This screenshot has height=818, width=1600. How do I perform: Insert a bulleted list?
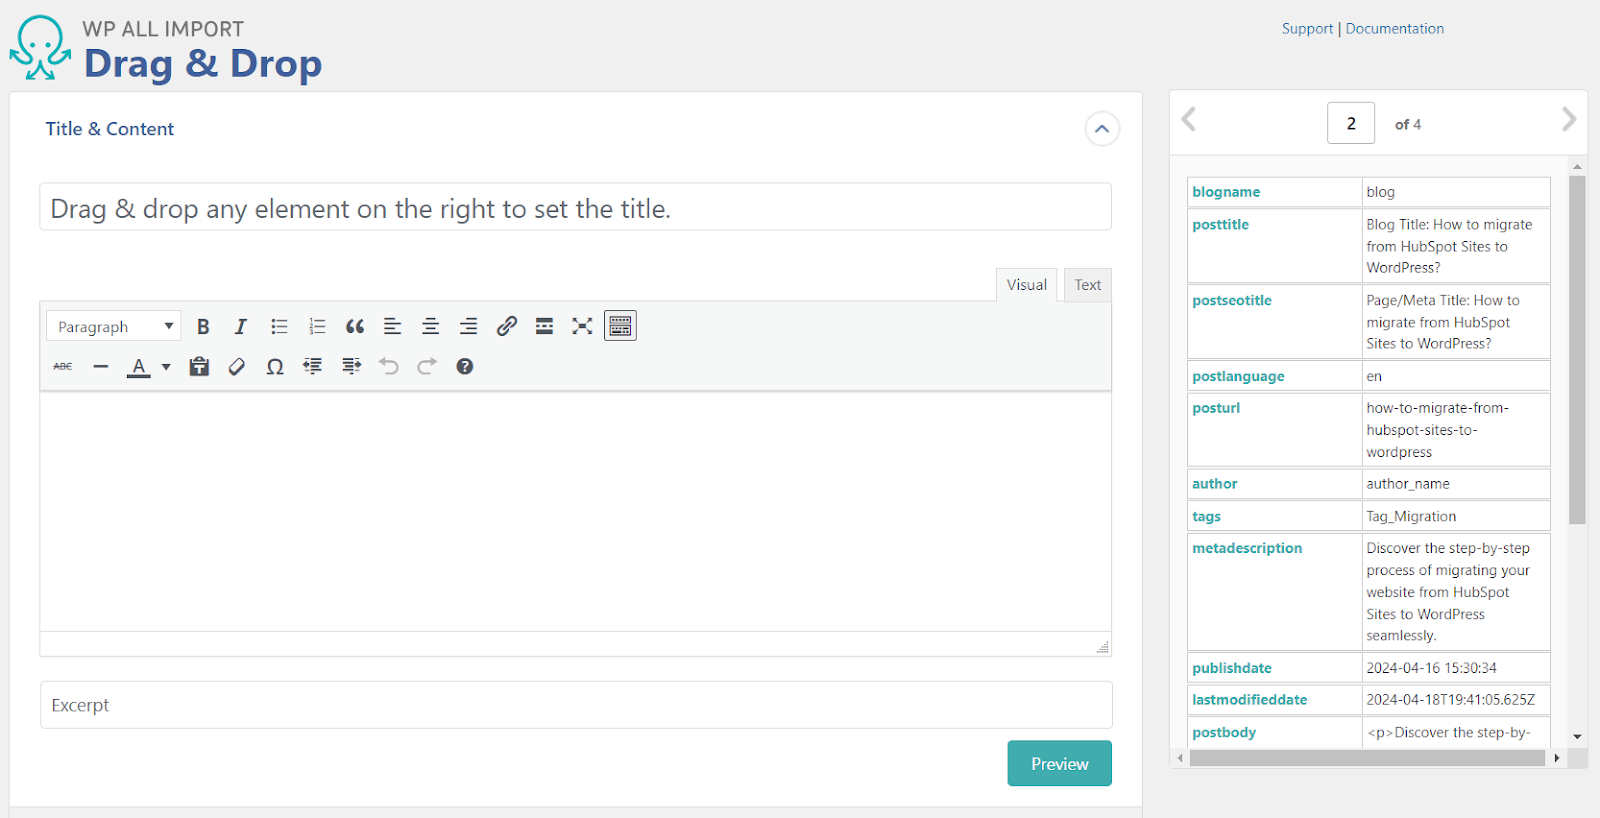point(279,326)
